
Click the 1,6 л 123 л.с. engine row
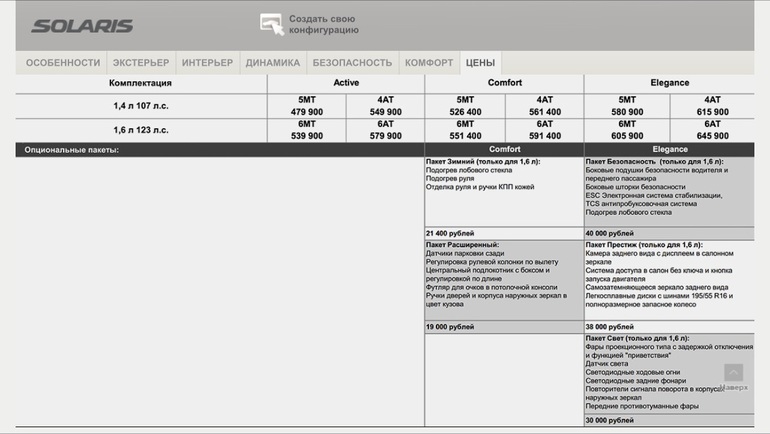pos(141,130)
